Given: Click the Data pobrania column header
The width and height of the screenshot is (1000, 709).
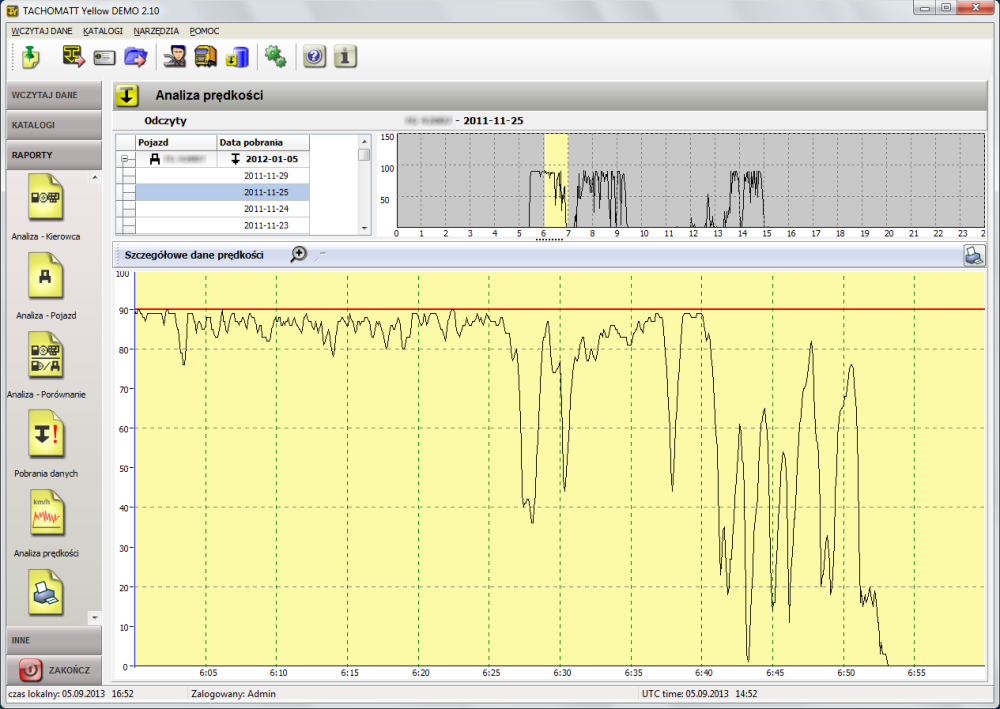Looking at the screenshot, I should point(264,143).
